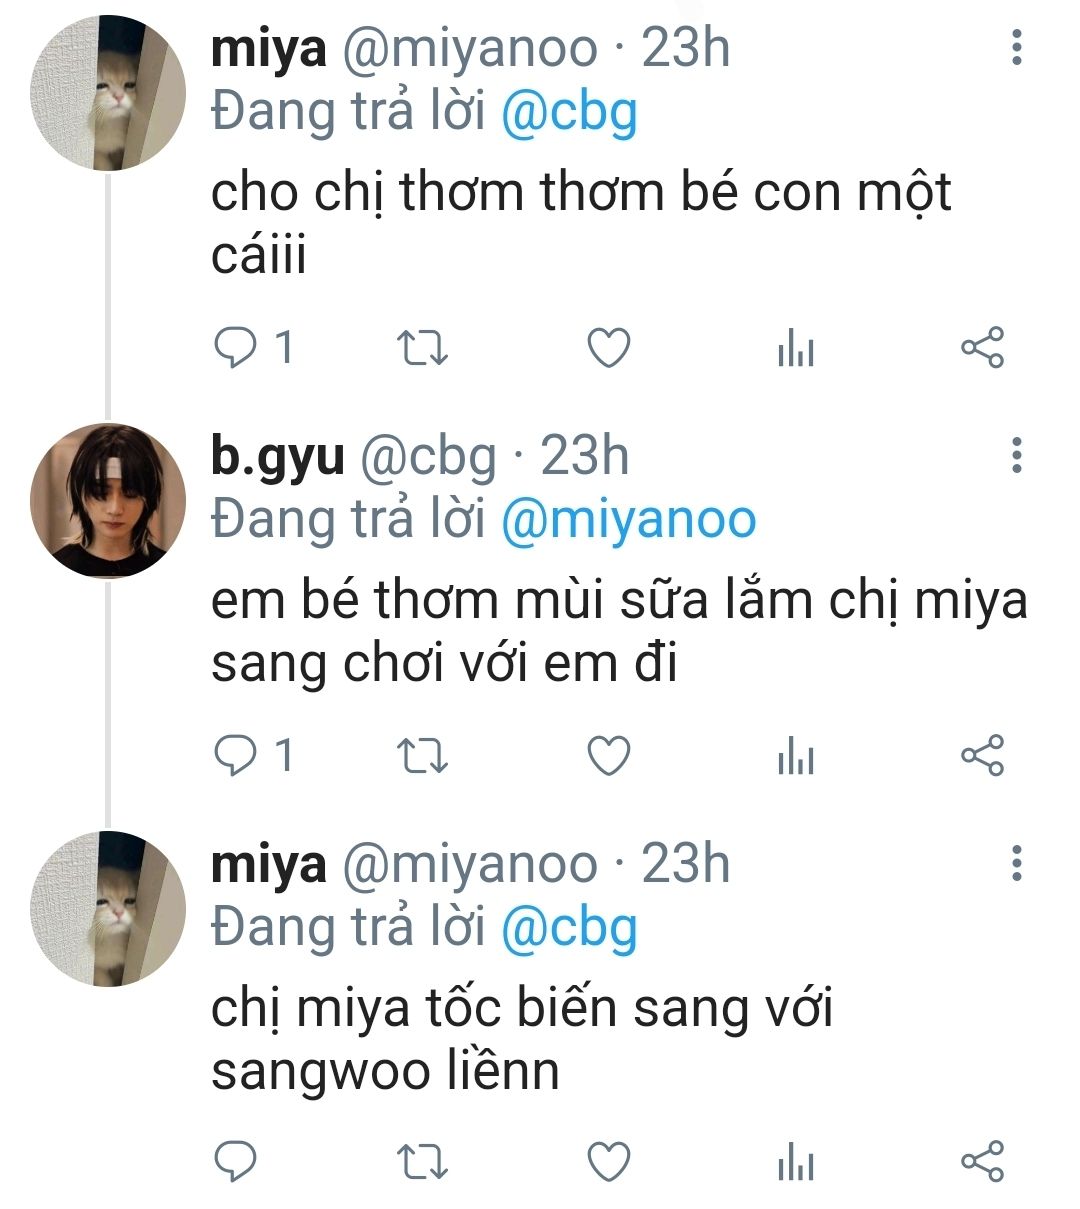This screenshot has width=1080, height=1209.
Task: Open more options on b.gyu's tweet
Action: [x=1017, y=456]
